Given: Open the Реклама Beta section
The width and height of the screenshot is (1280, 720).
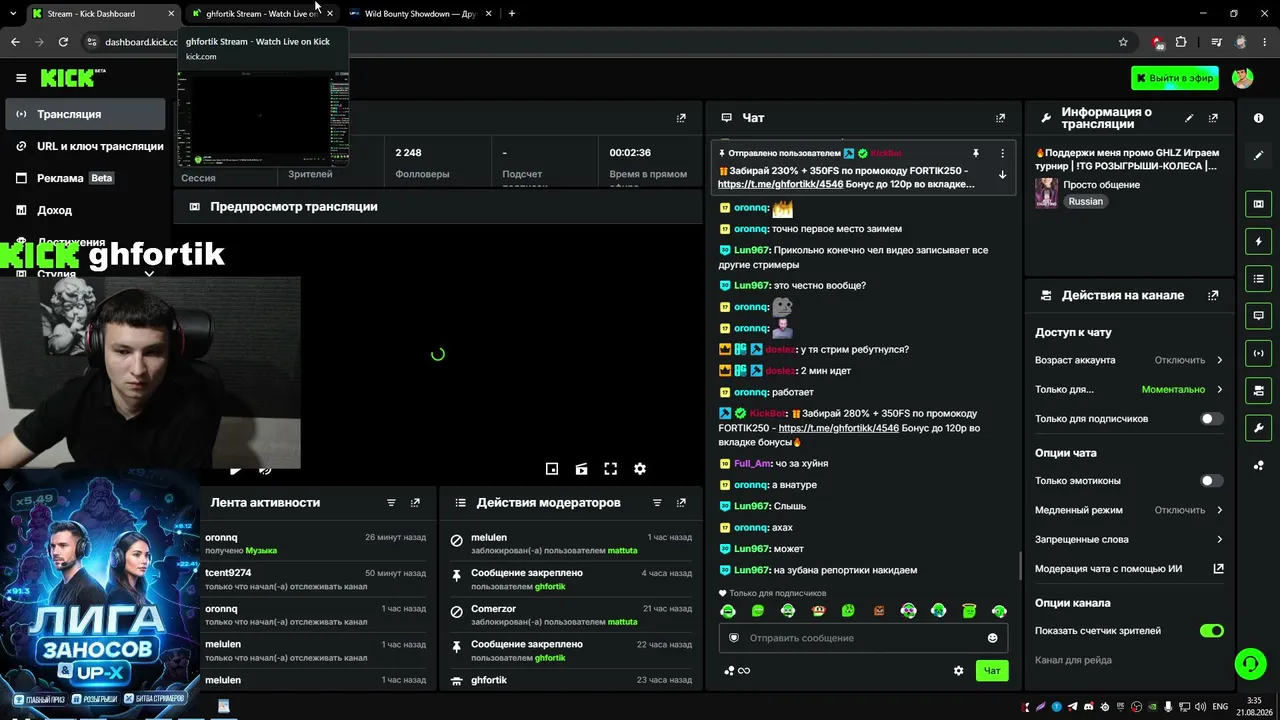Looking at the screenshot, I should [86, 178].
